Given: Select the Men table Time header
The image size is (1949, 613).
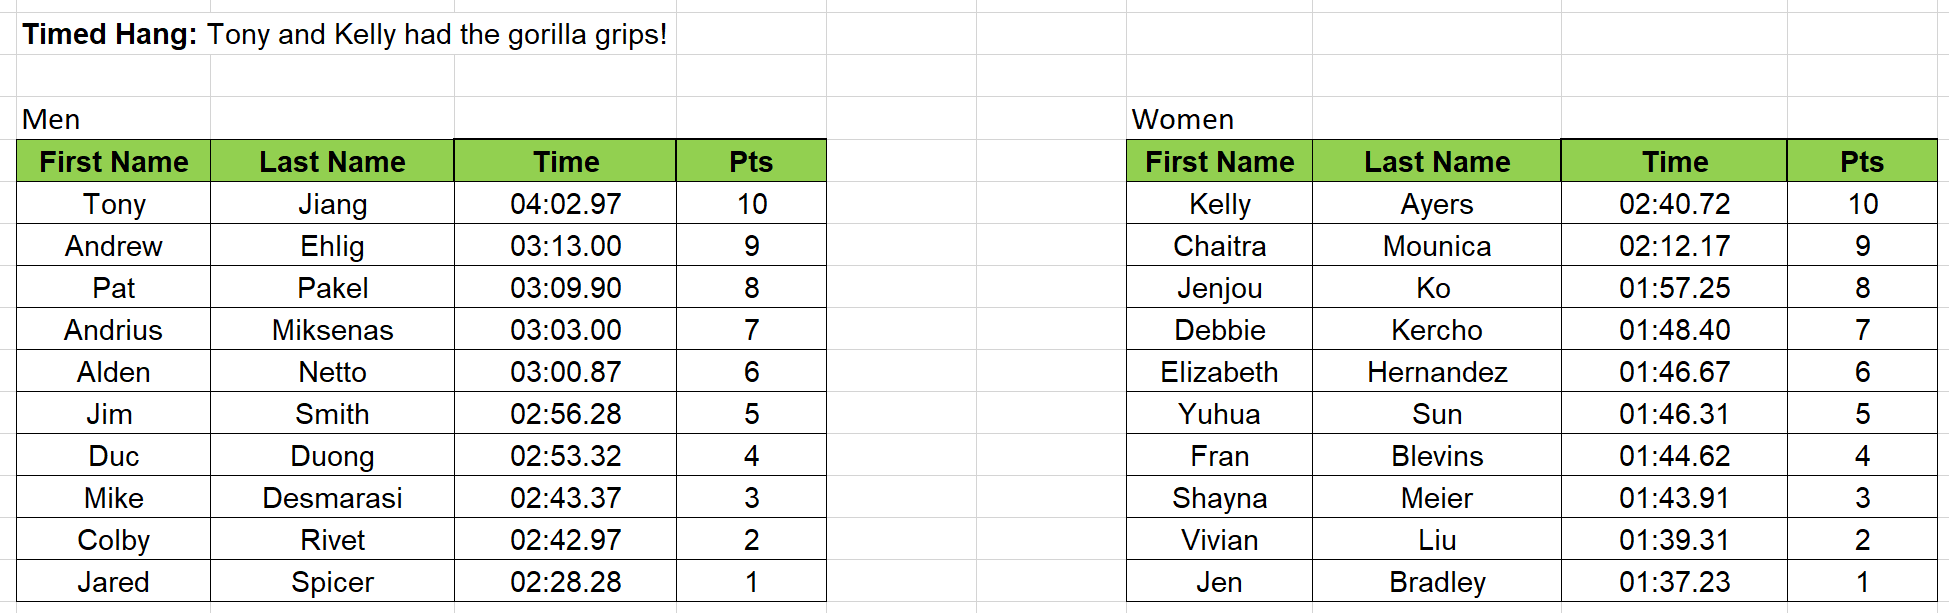Looking at the screenshot, I should click(566, 161).
